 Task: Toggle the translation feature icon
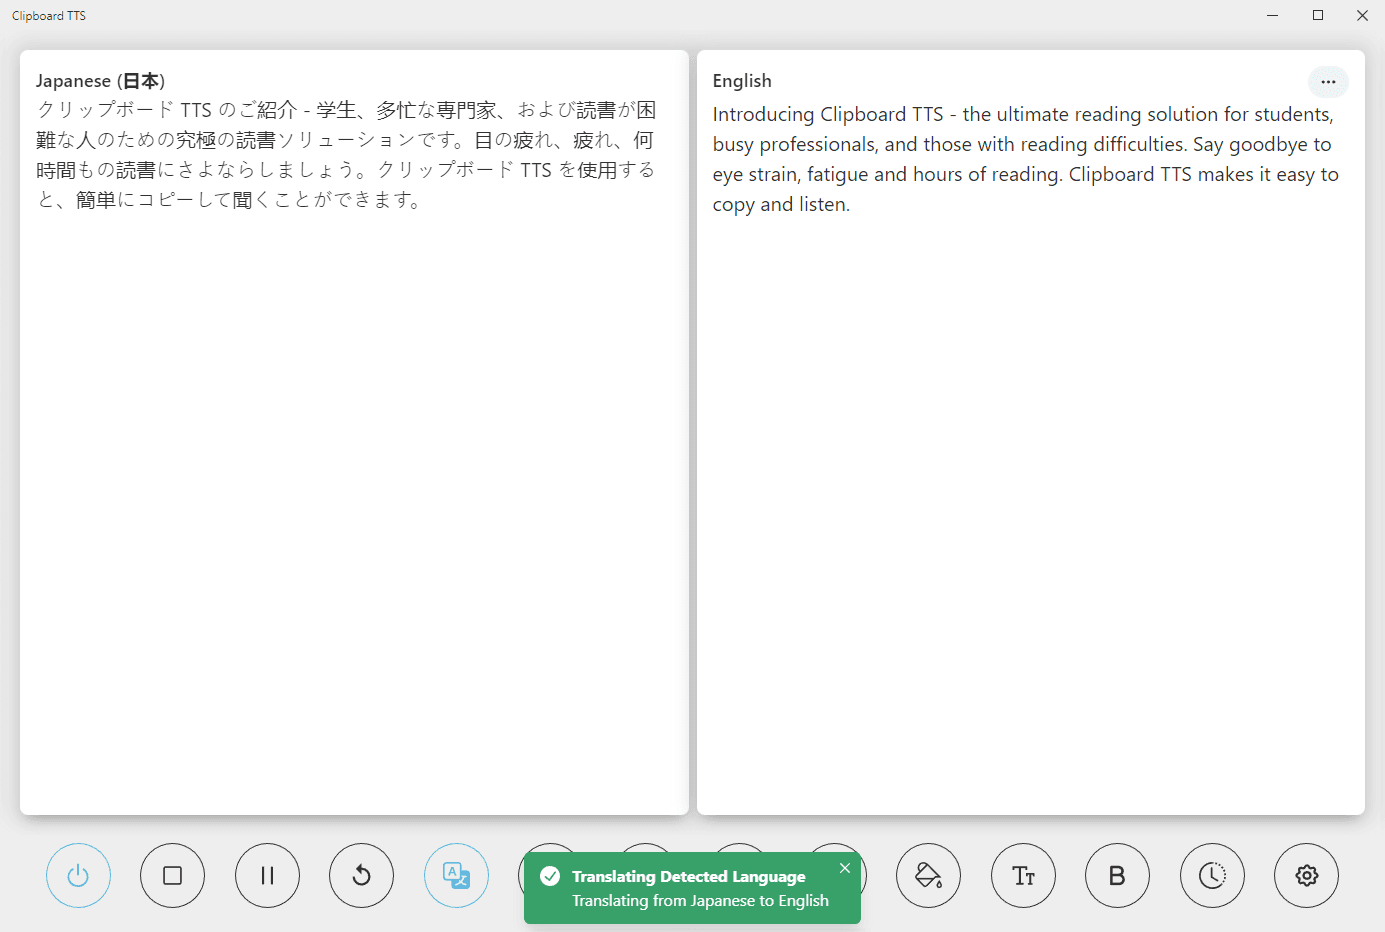pyautogui.click(x=456, y=876)
